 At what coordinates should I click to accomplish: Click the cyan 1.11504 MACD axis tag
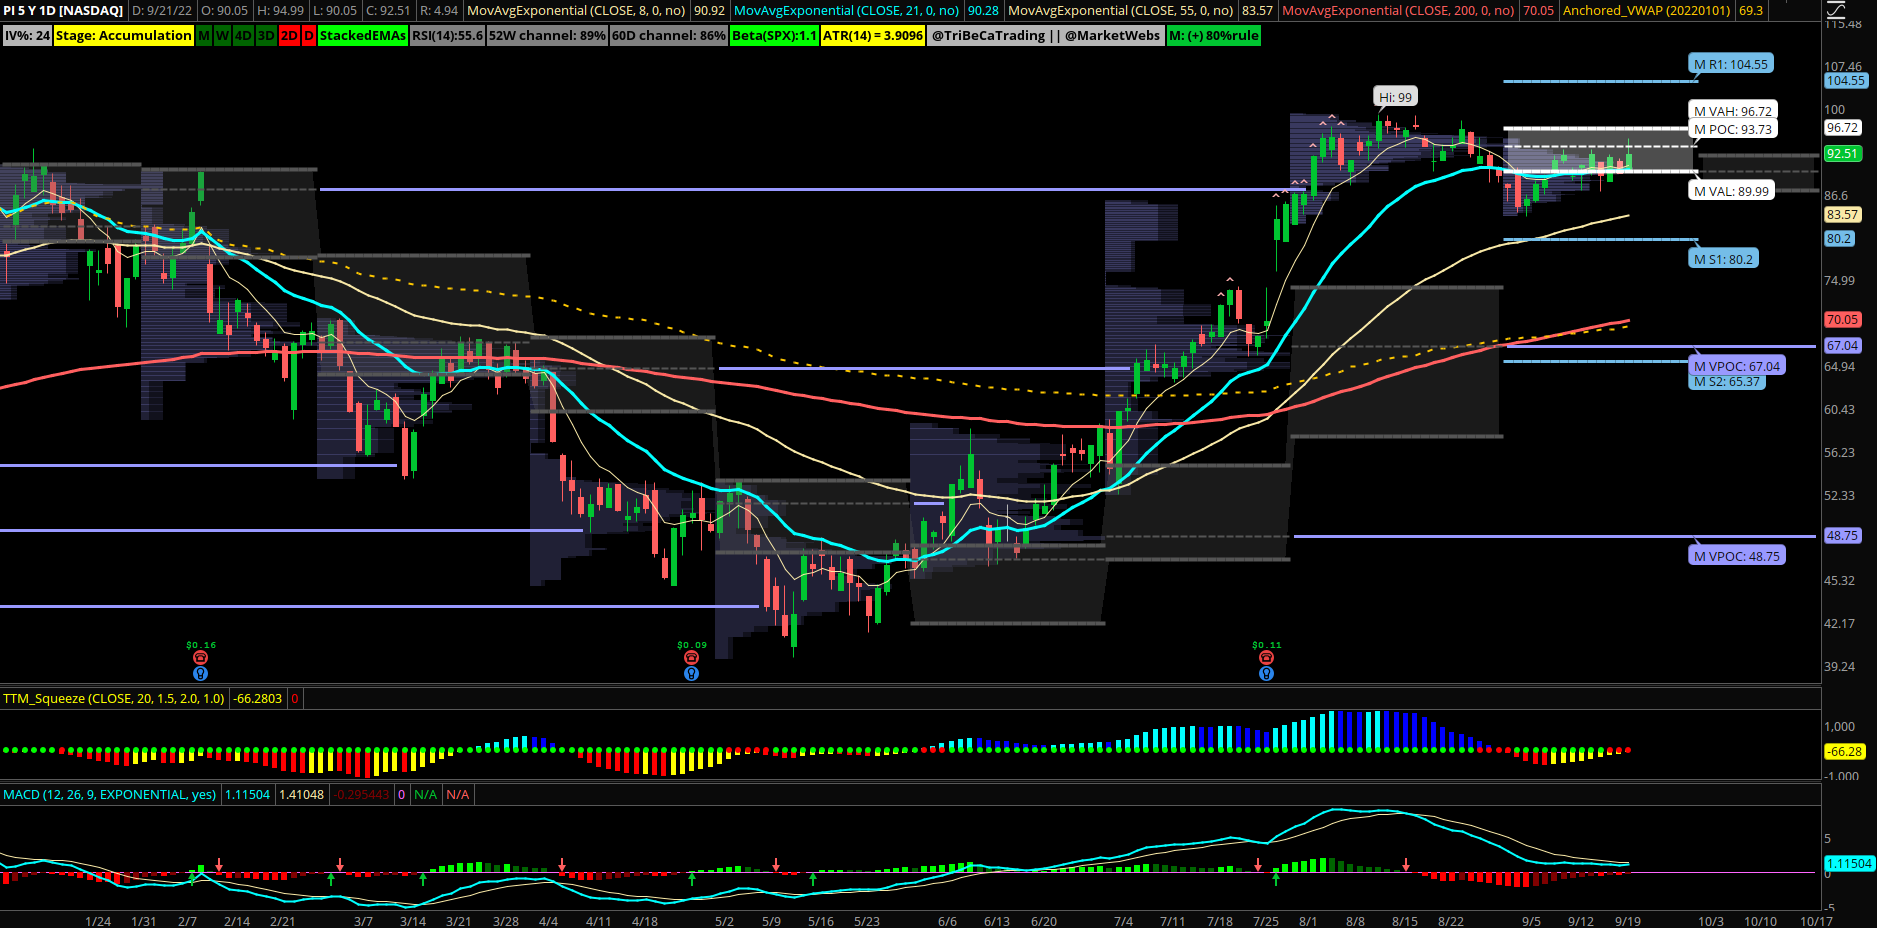pos(1849,864)
